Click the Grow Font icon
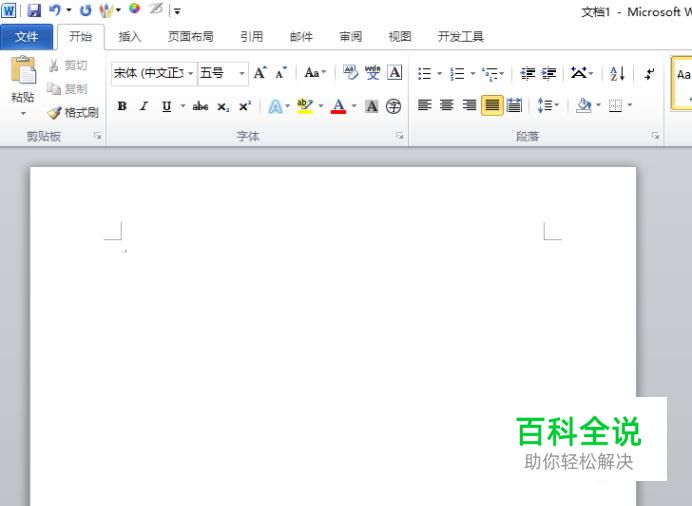Viewport: 692px width, 506px height. click(260, 73)
